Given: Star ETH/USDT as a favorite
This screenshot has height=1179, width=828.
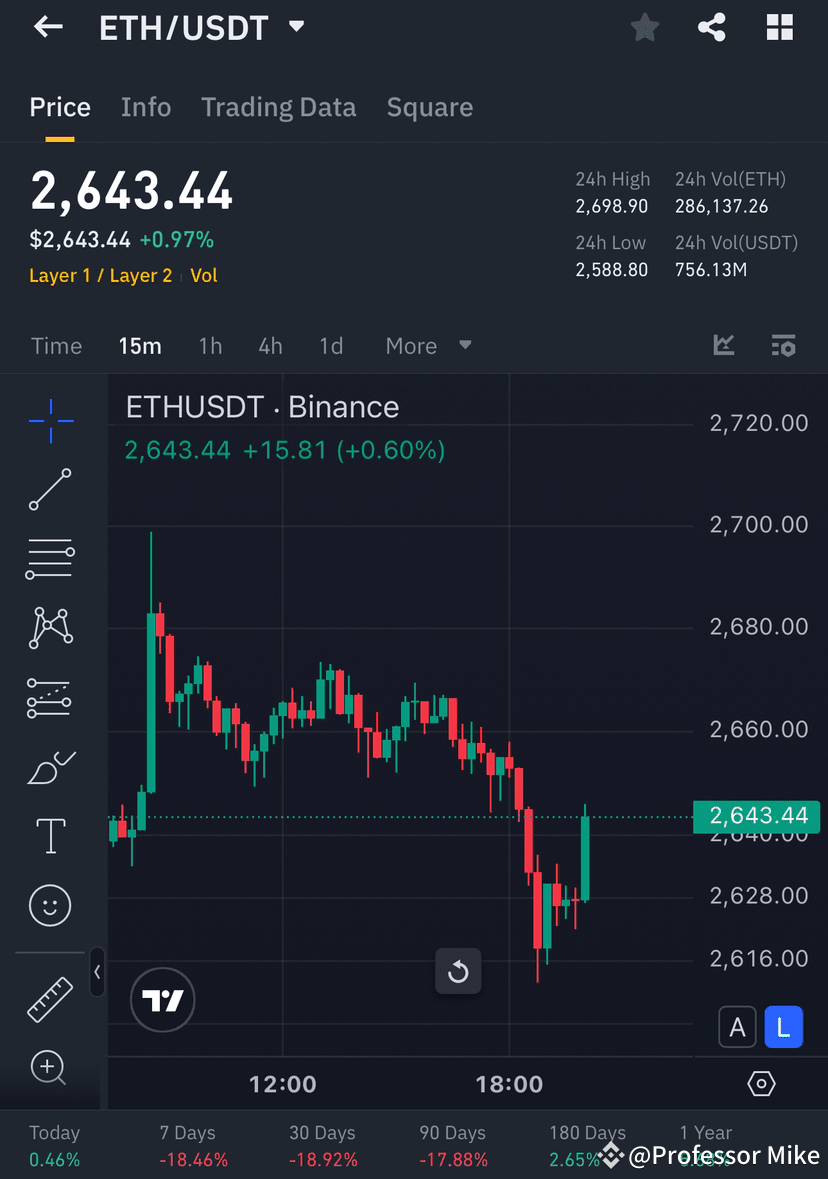Looking at the screenshot, I should click(x=644, y=27).
